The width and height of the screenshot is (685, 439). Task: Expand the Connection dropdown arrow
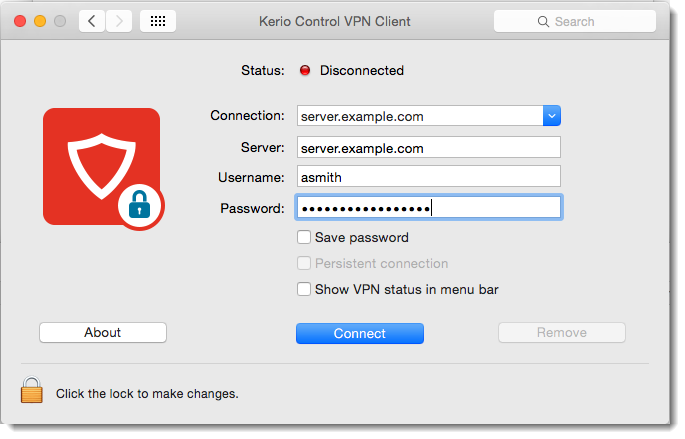click(x=552, y=116)
